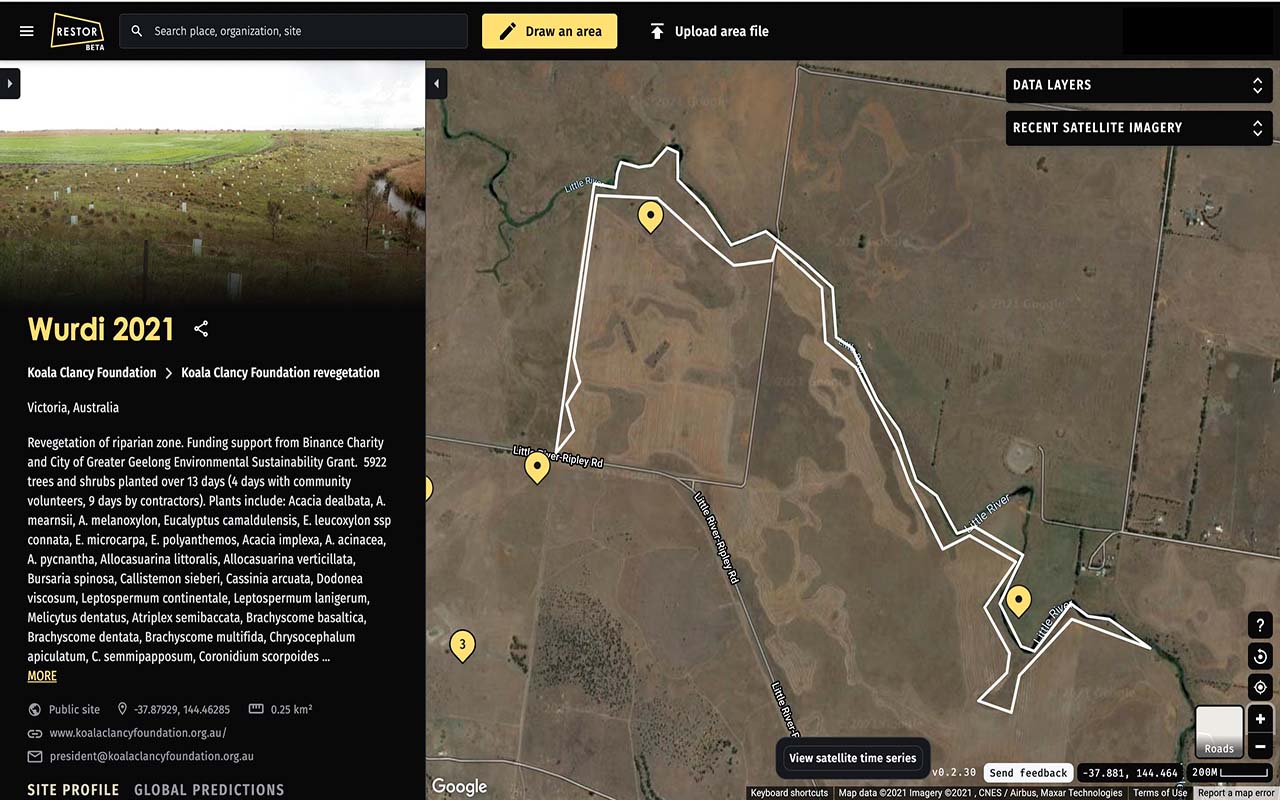Expand description with MORE link
This screenshot has width=1280, height=800.
pyautogui.click(x=42, y=676)
